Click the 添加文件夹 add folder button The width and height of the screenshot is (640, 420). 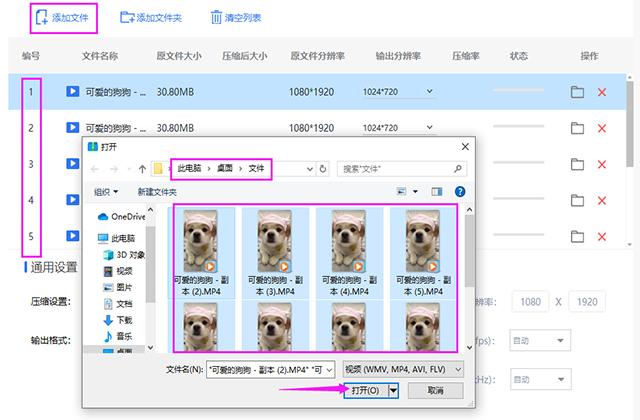tap(151, 18)
